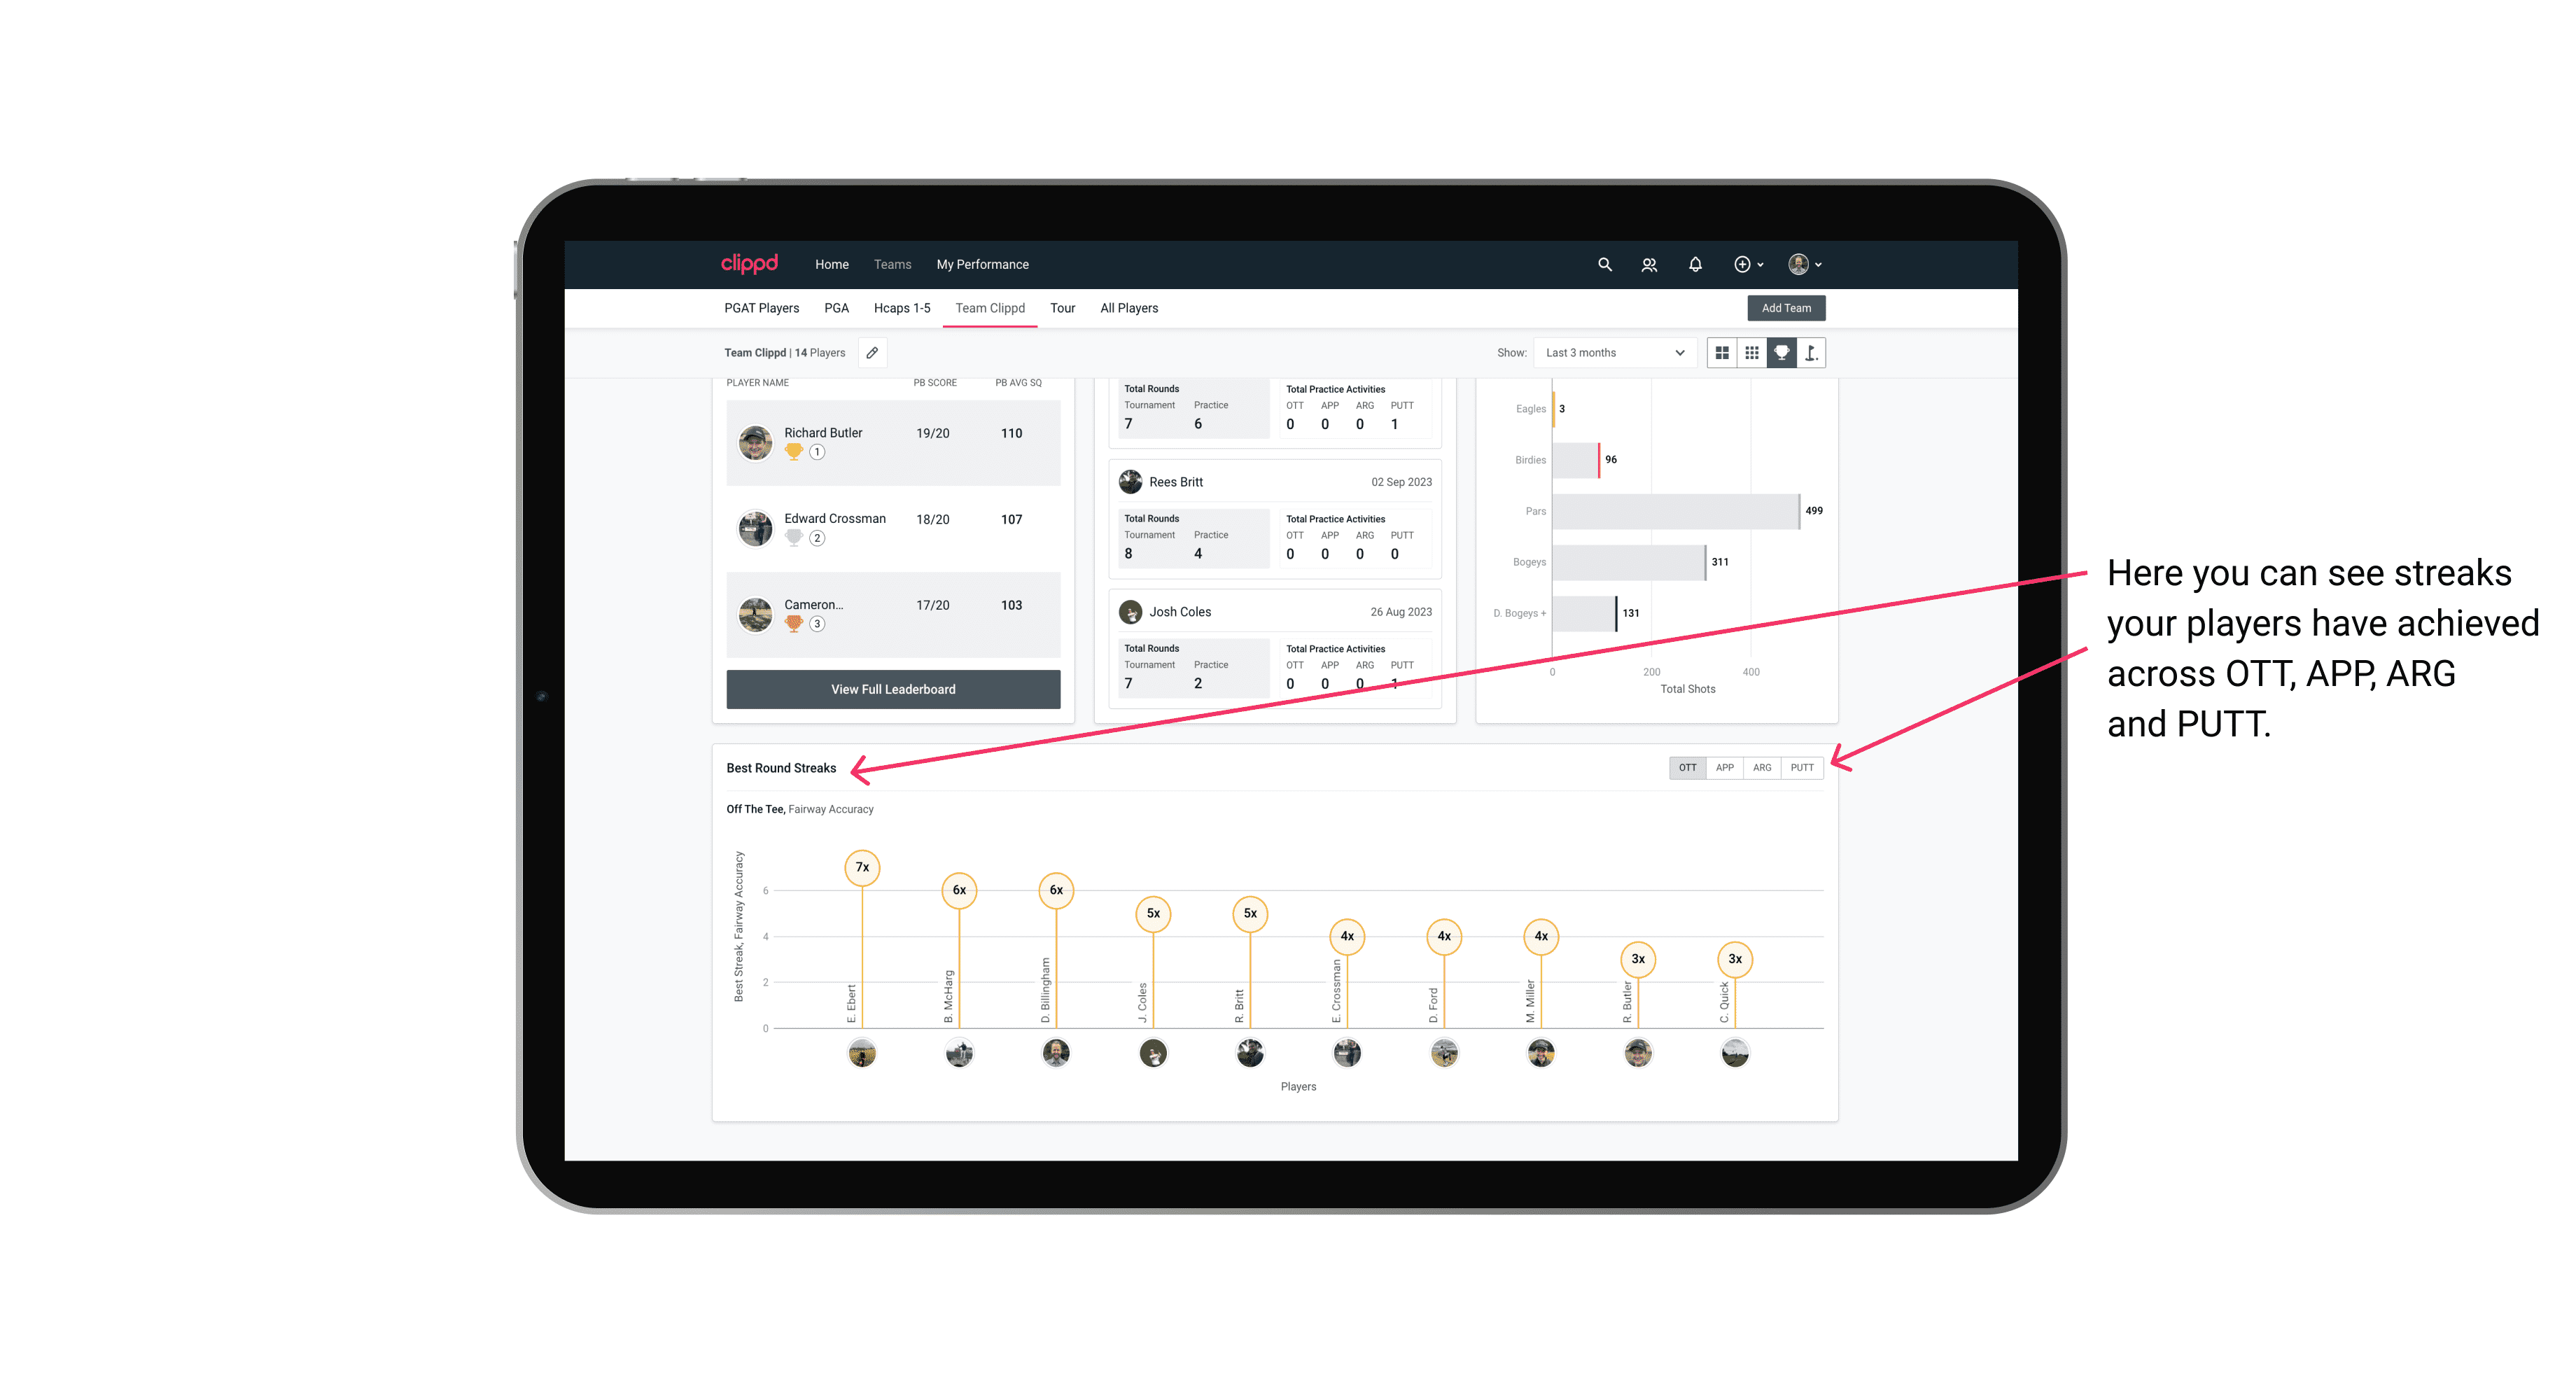Select the Tour tab
The width and height of the screenshot is (2576, 1386).
(1061, 309)
